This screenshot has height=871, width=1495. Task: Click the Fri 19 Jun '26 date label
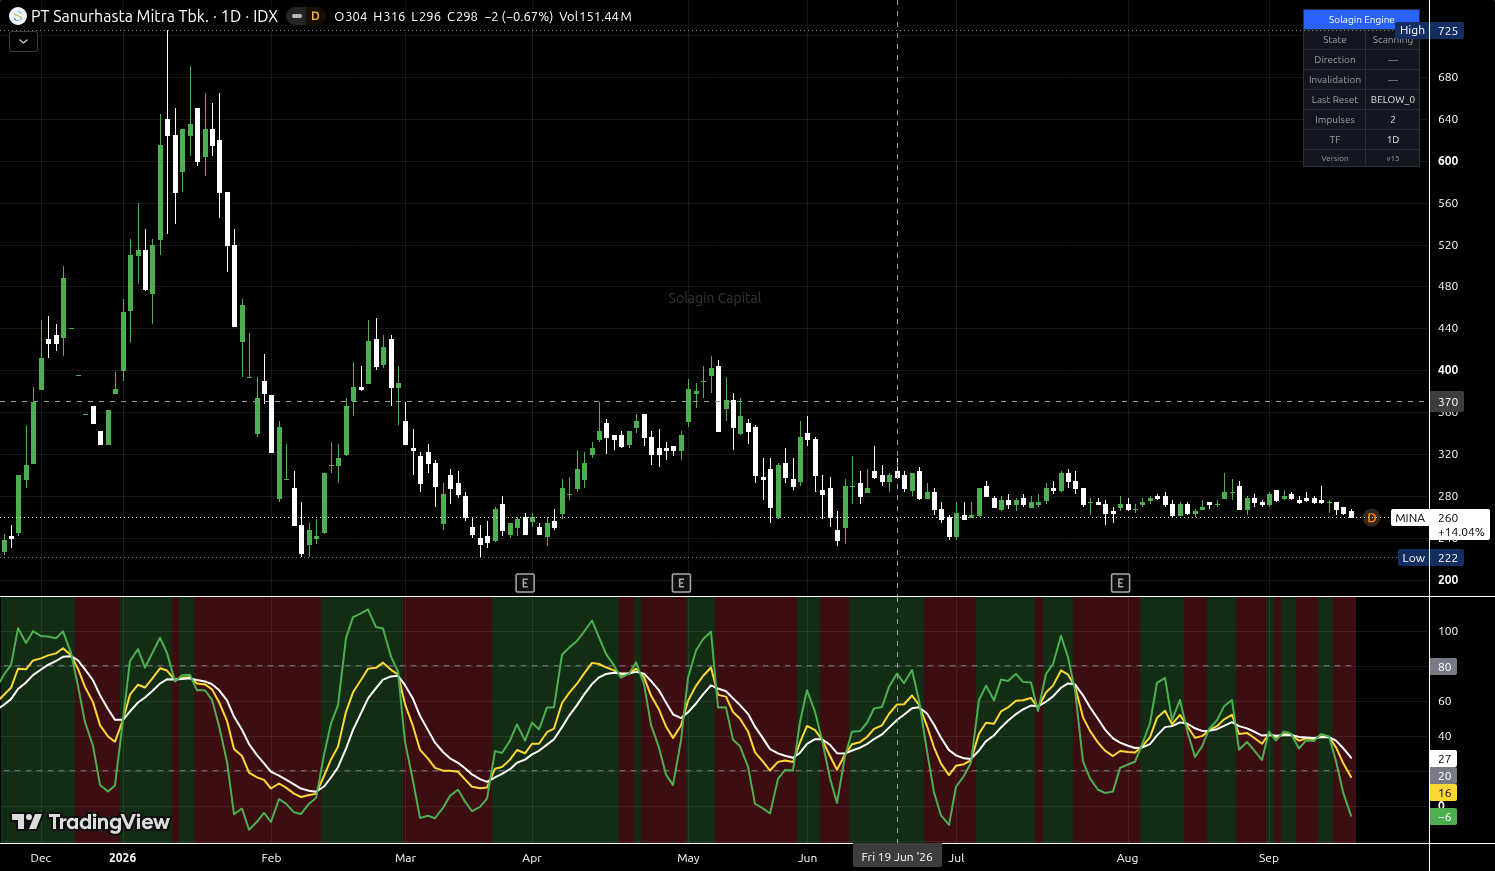[x=897, y=857]
